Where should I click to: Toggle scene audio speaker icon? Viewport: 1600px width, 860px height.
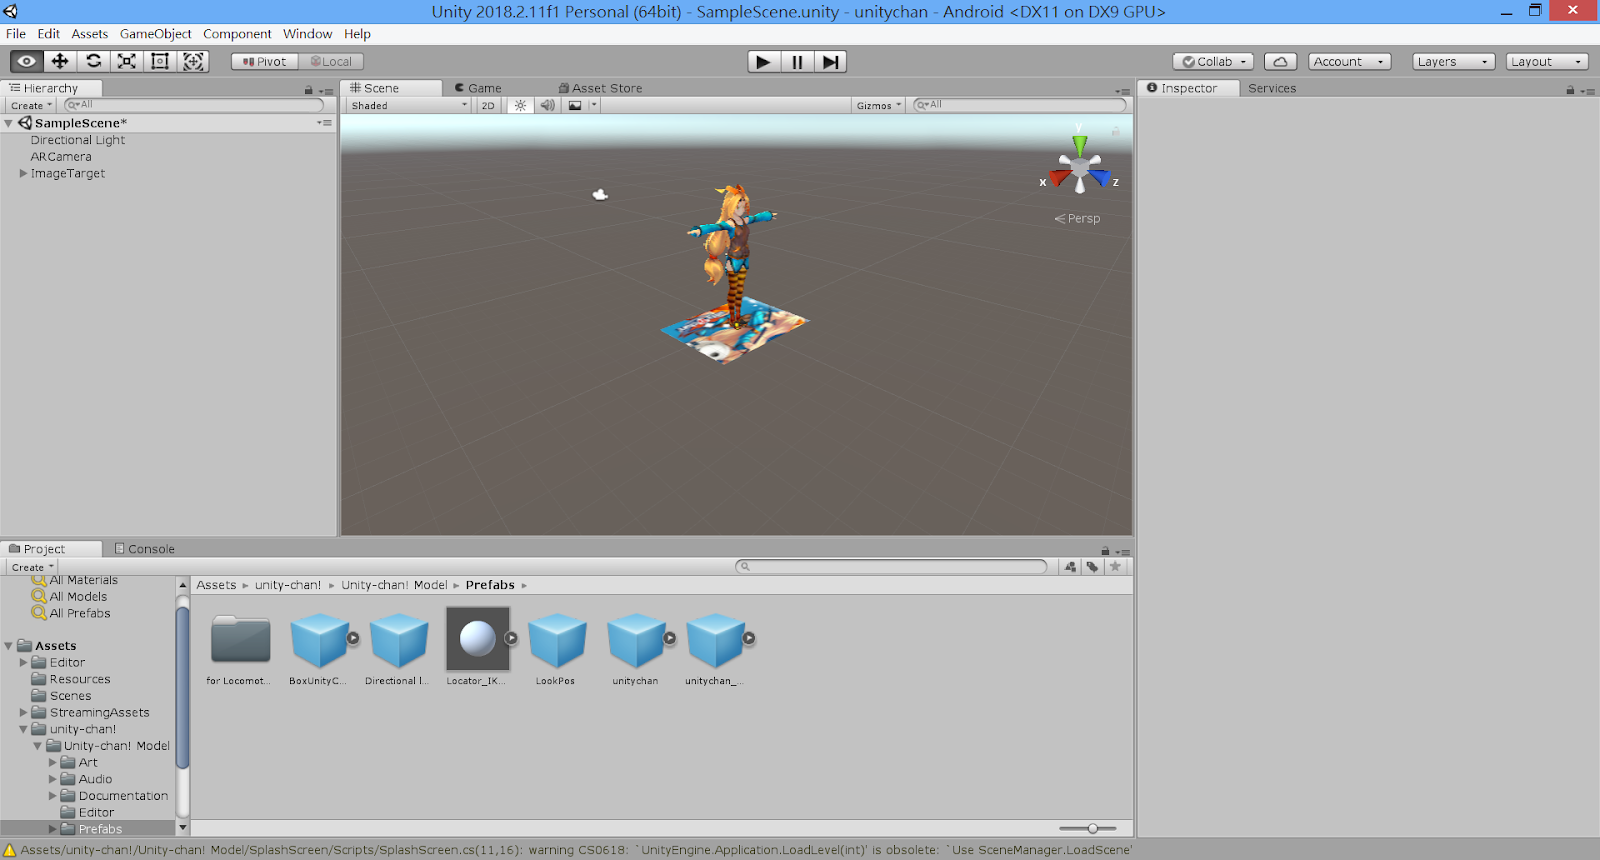547,105
